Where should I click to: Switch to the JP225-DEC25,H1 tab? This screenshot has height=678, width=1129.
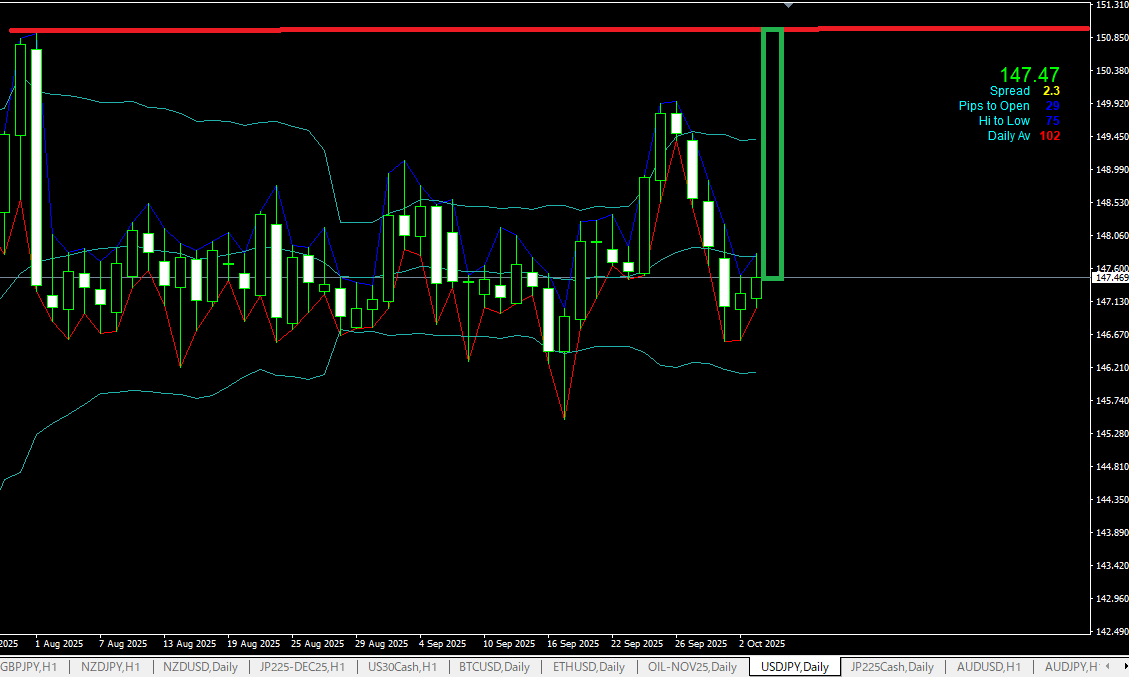pyautogui.click(x=302, y=667)
